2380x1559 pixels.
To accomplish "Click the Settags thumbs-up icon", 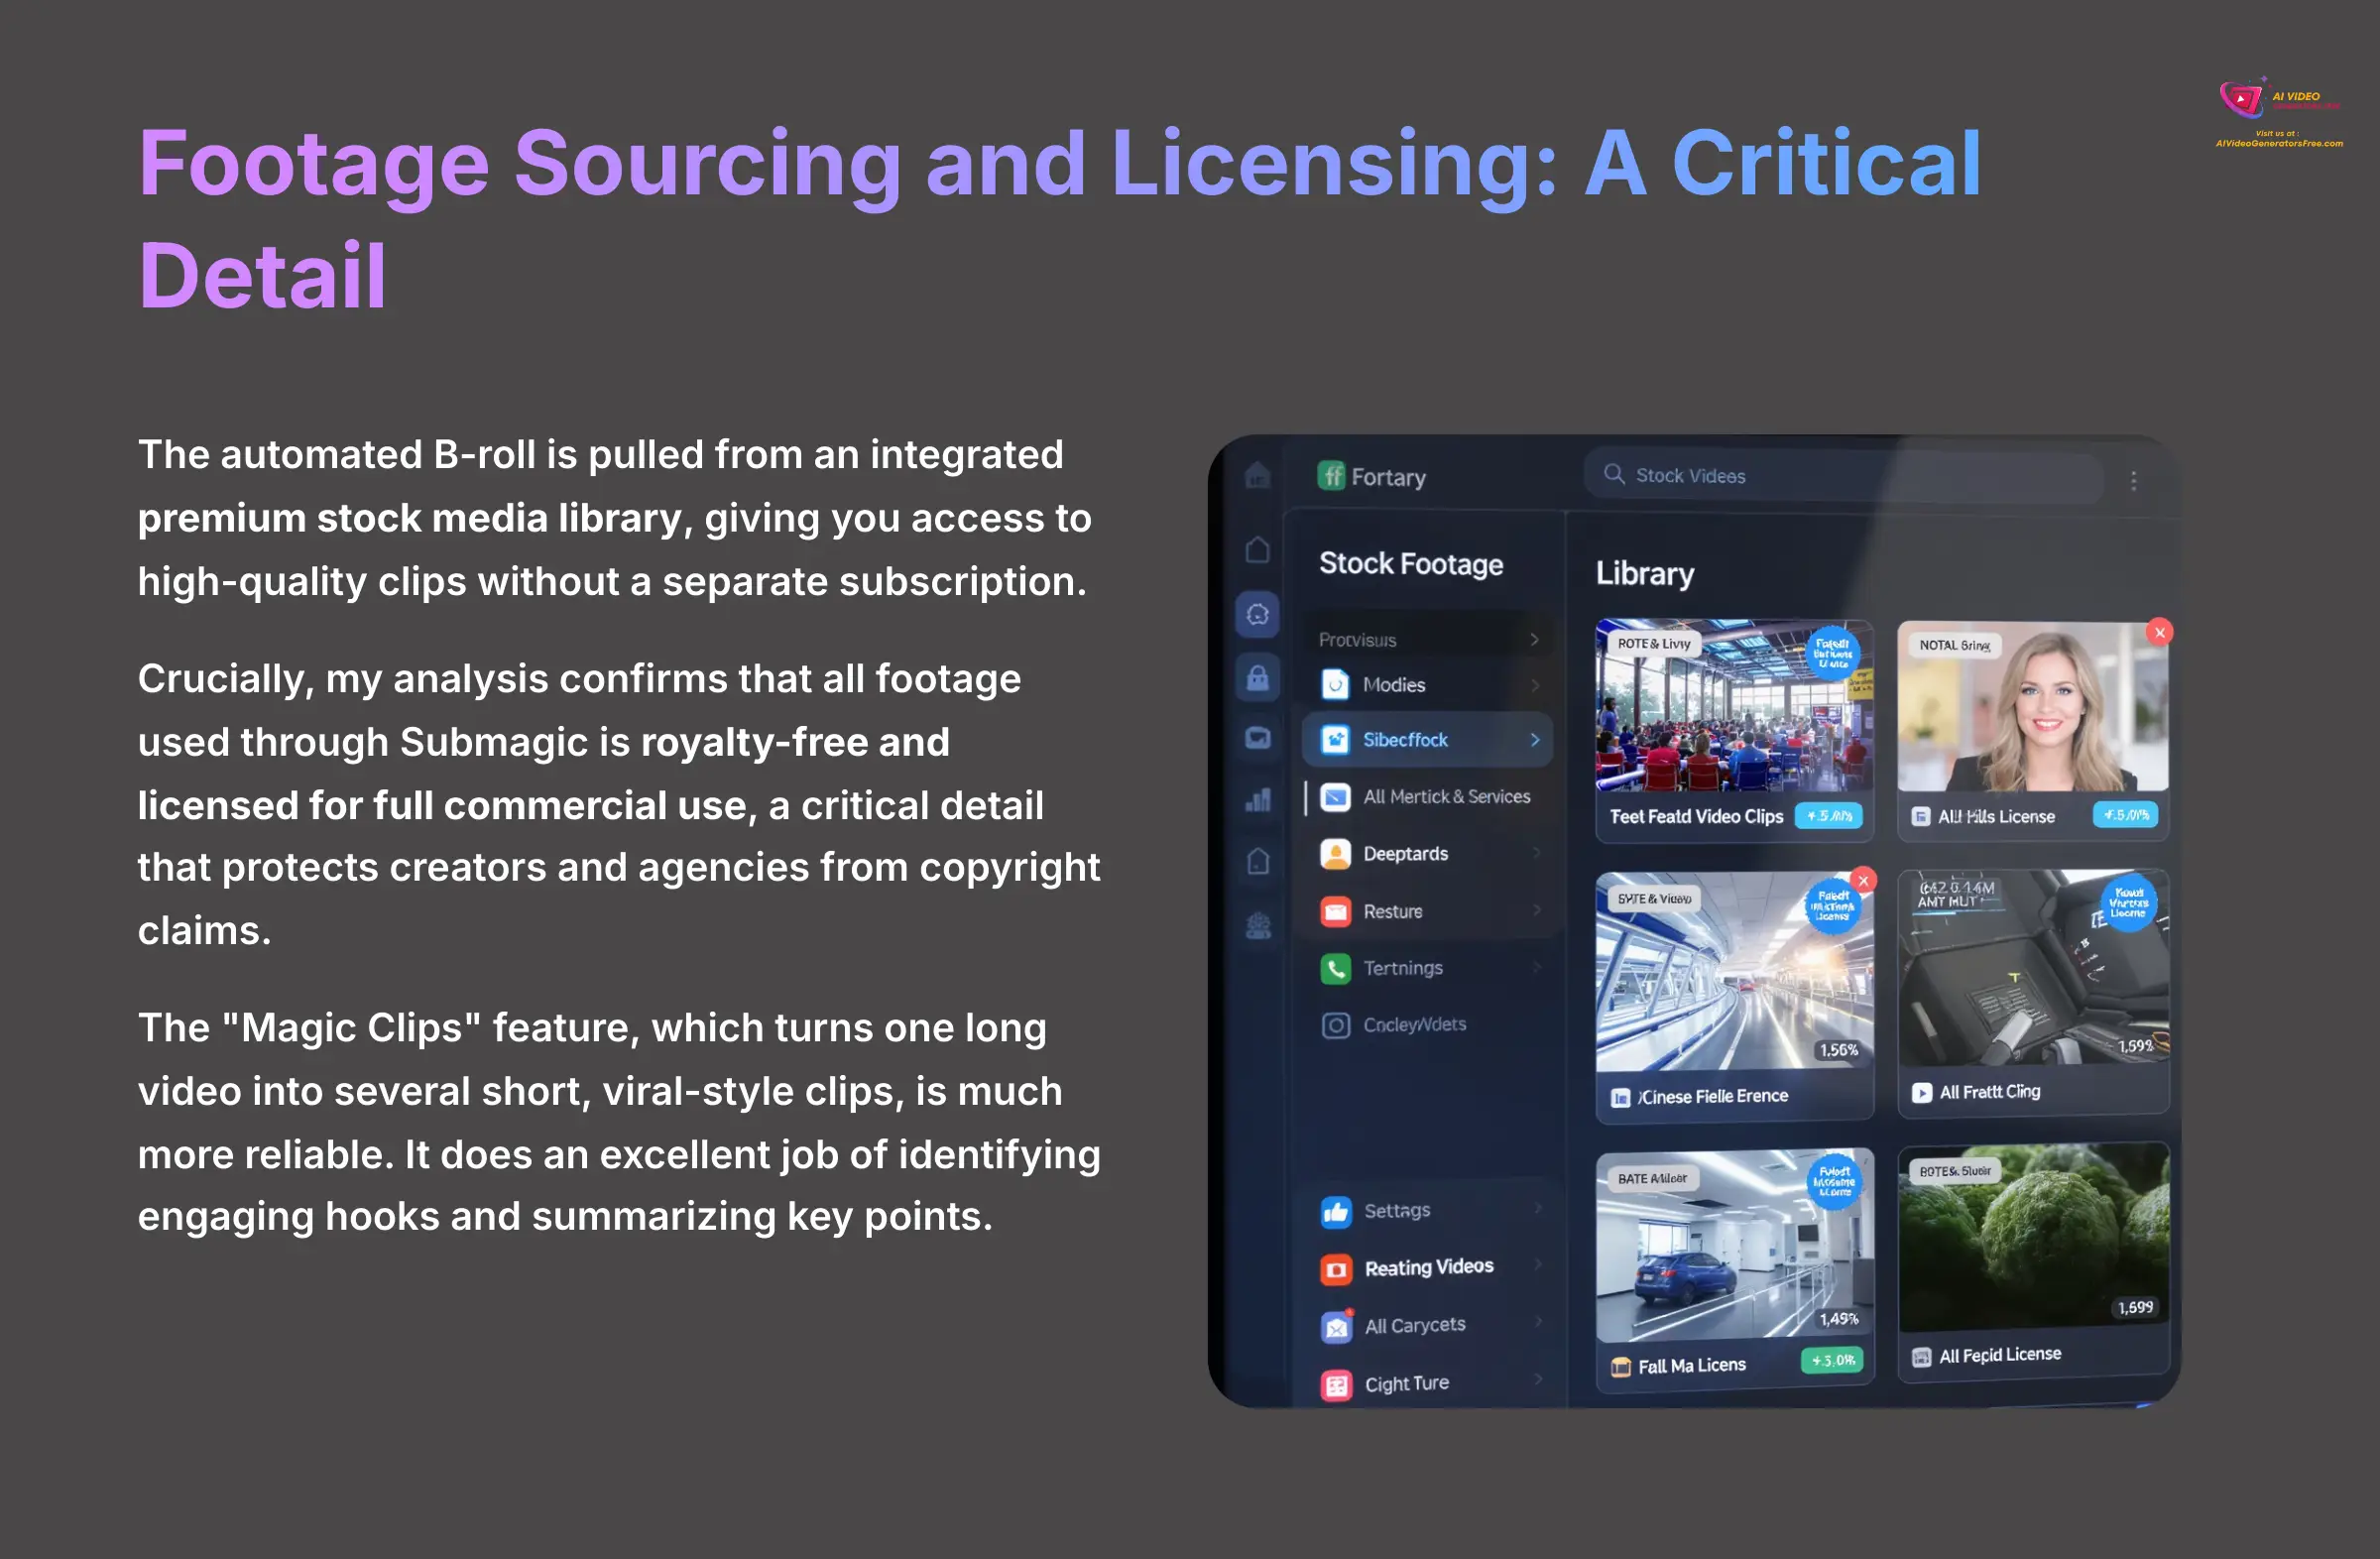I will tap(1336, 1212).
